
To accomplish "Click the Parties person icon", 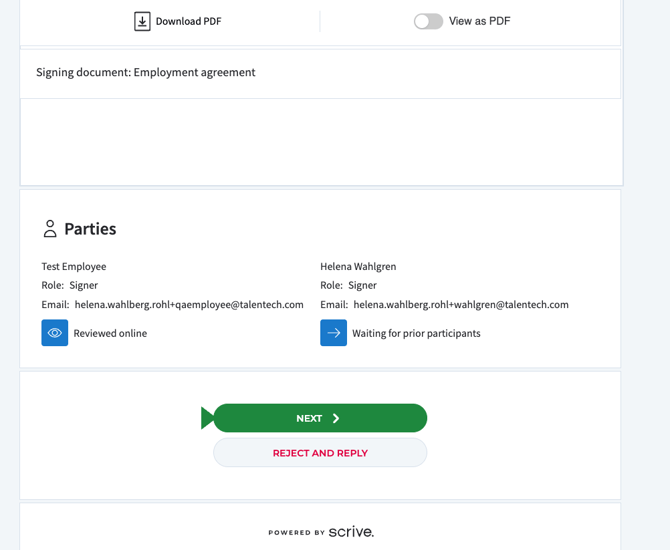I will 50,229.
